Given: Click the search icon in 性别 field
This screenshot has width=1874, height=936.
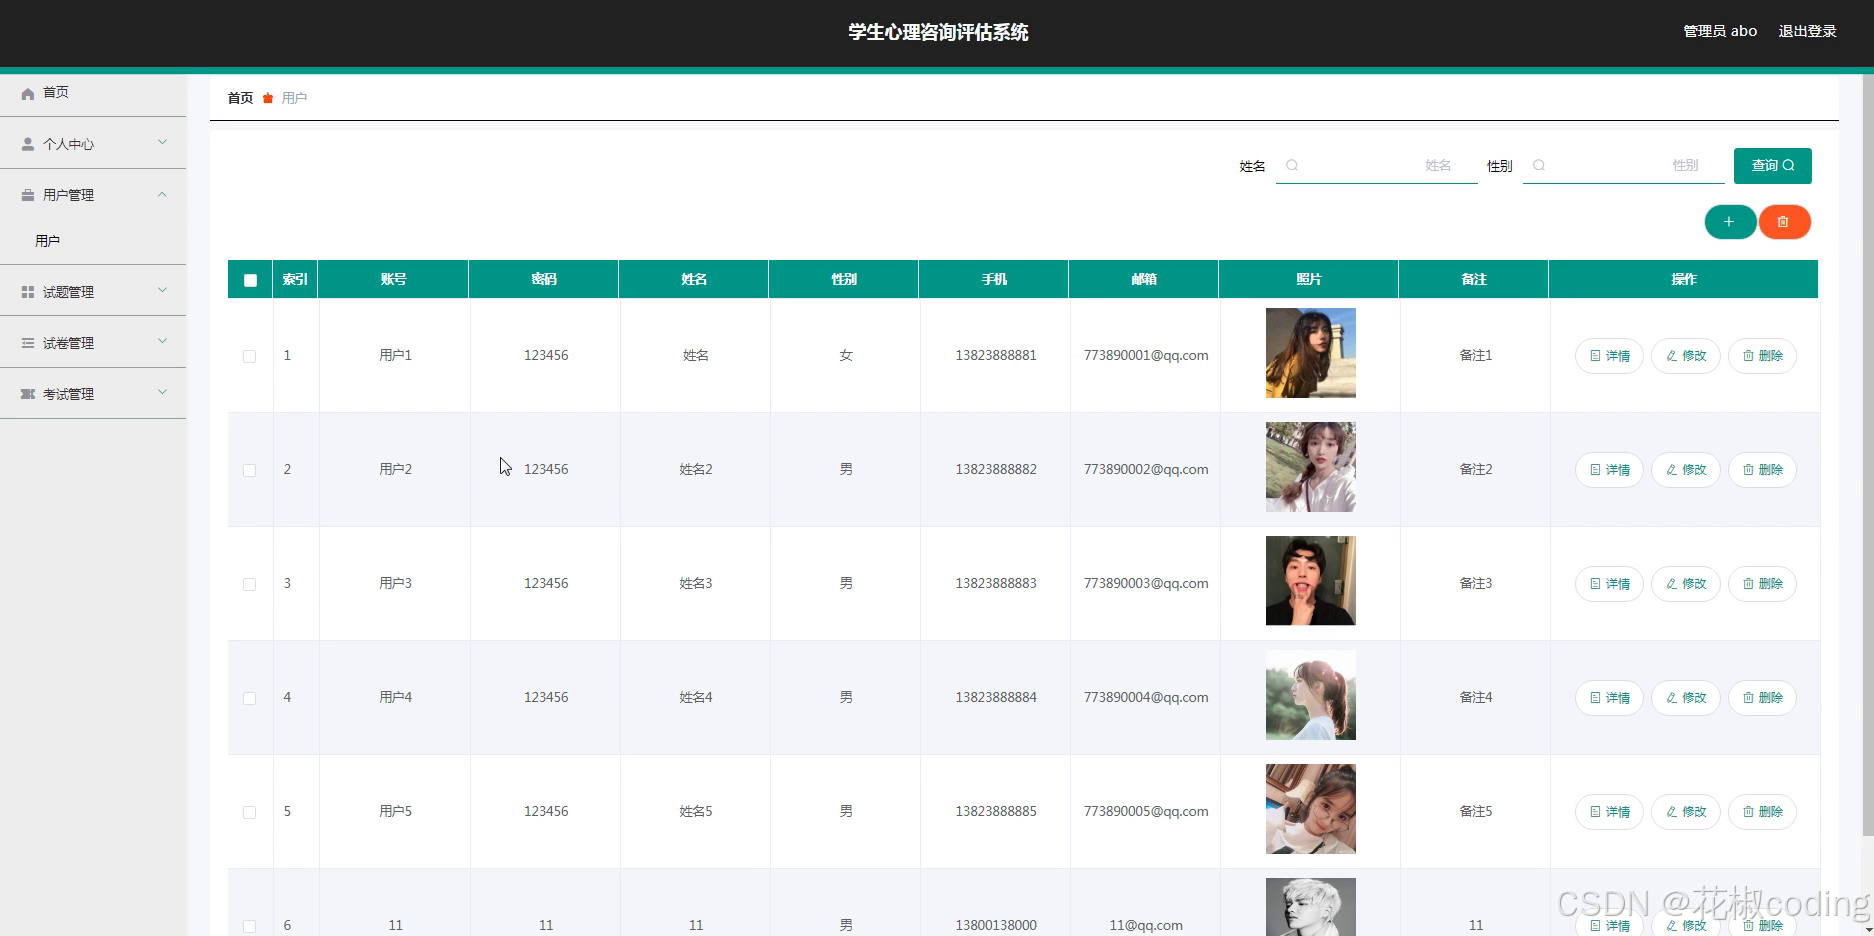Looking at the screenshot, I should click(1539, 166).
